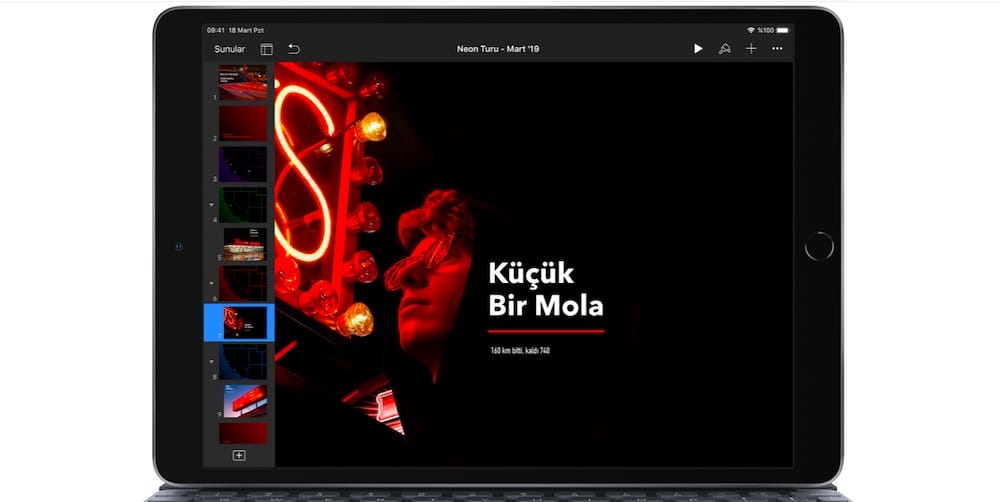Select slide 9 thumbnail with neon sign

tap(243, 400)
